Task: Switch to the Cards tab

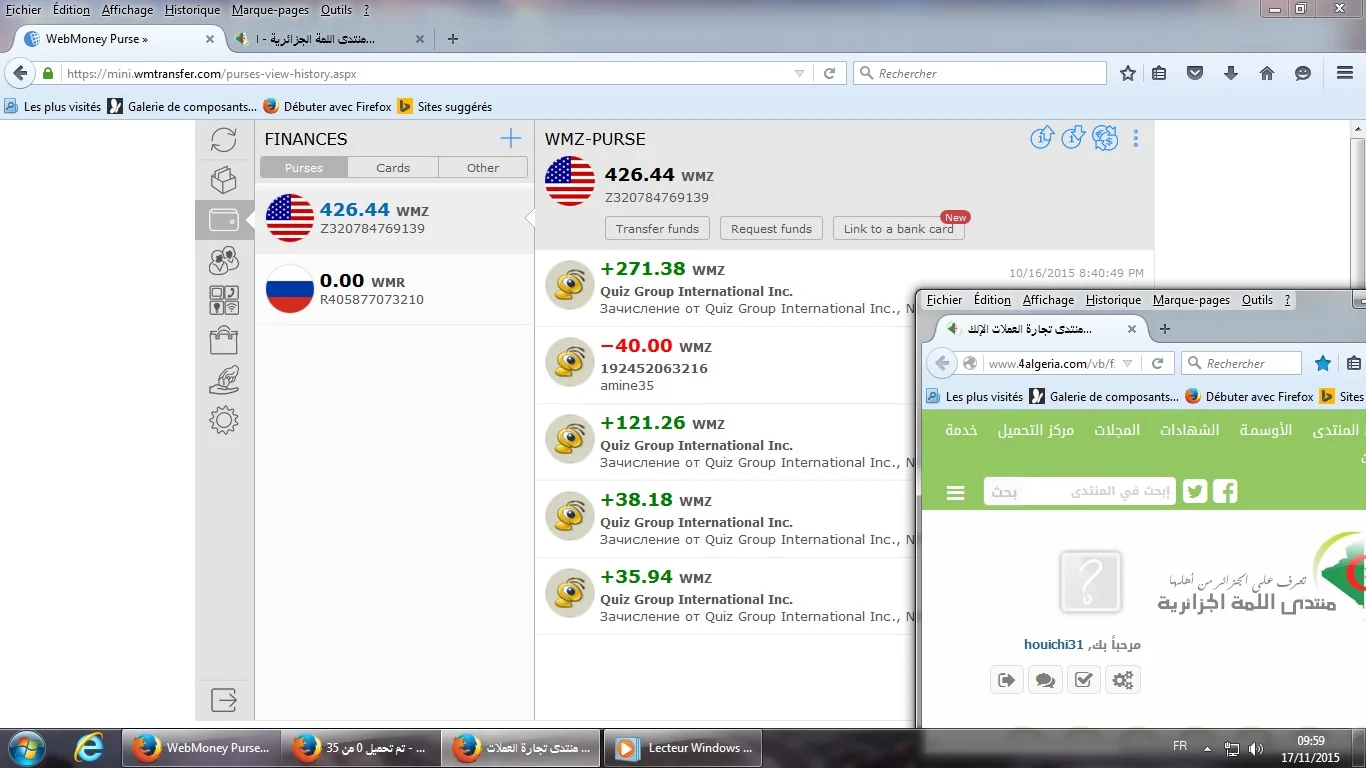Action: coord(393,168)
